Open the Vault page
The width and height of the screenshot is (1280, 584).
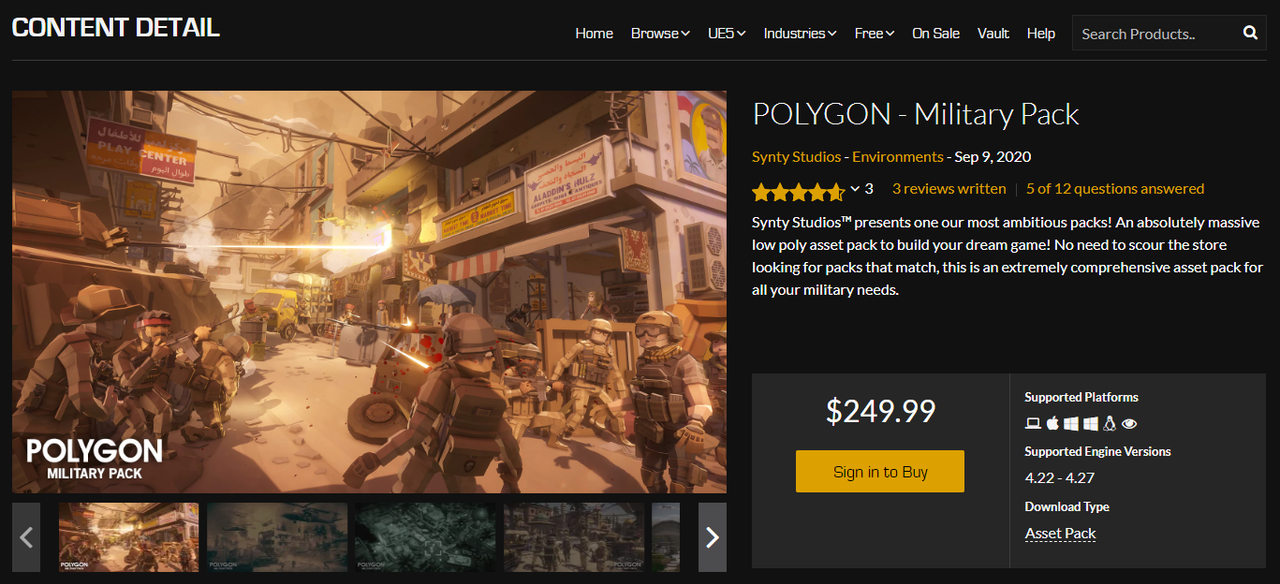(993, 33)
